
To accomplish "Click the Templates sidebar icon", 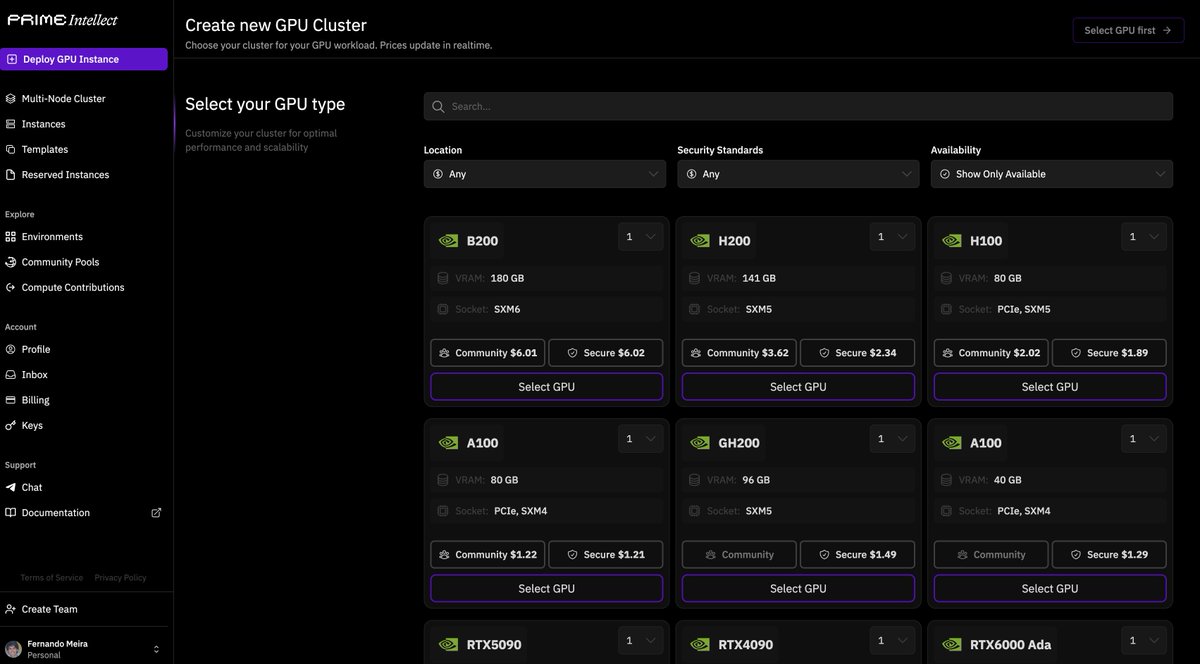I will click(11, 149).
